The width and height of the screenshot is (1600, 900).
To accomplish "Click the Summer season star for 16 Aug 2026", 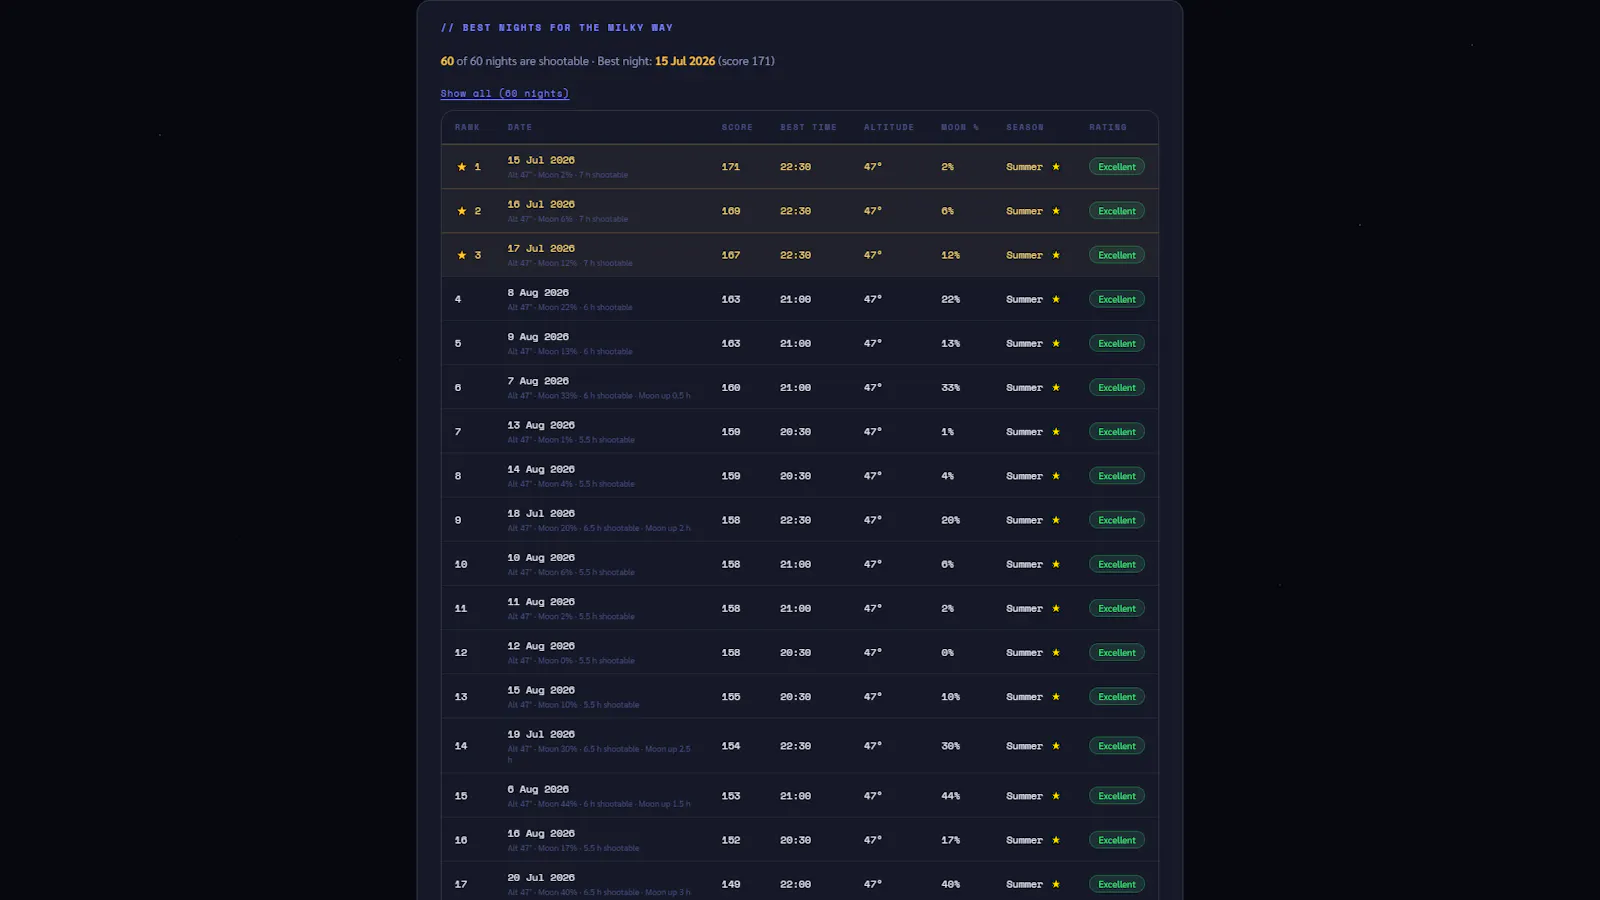I will (x=1056, y=840).
